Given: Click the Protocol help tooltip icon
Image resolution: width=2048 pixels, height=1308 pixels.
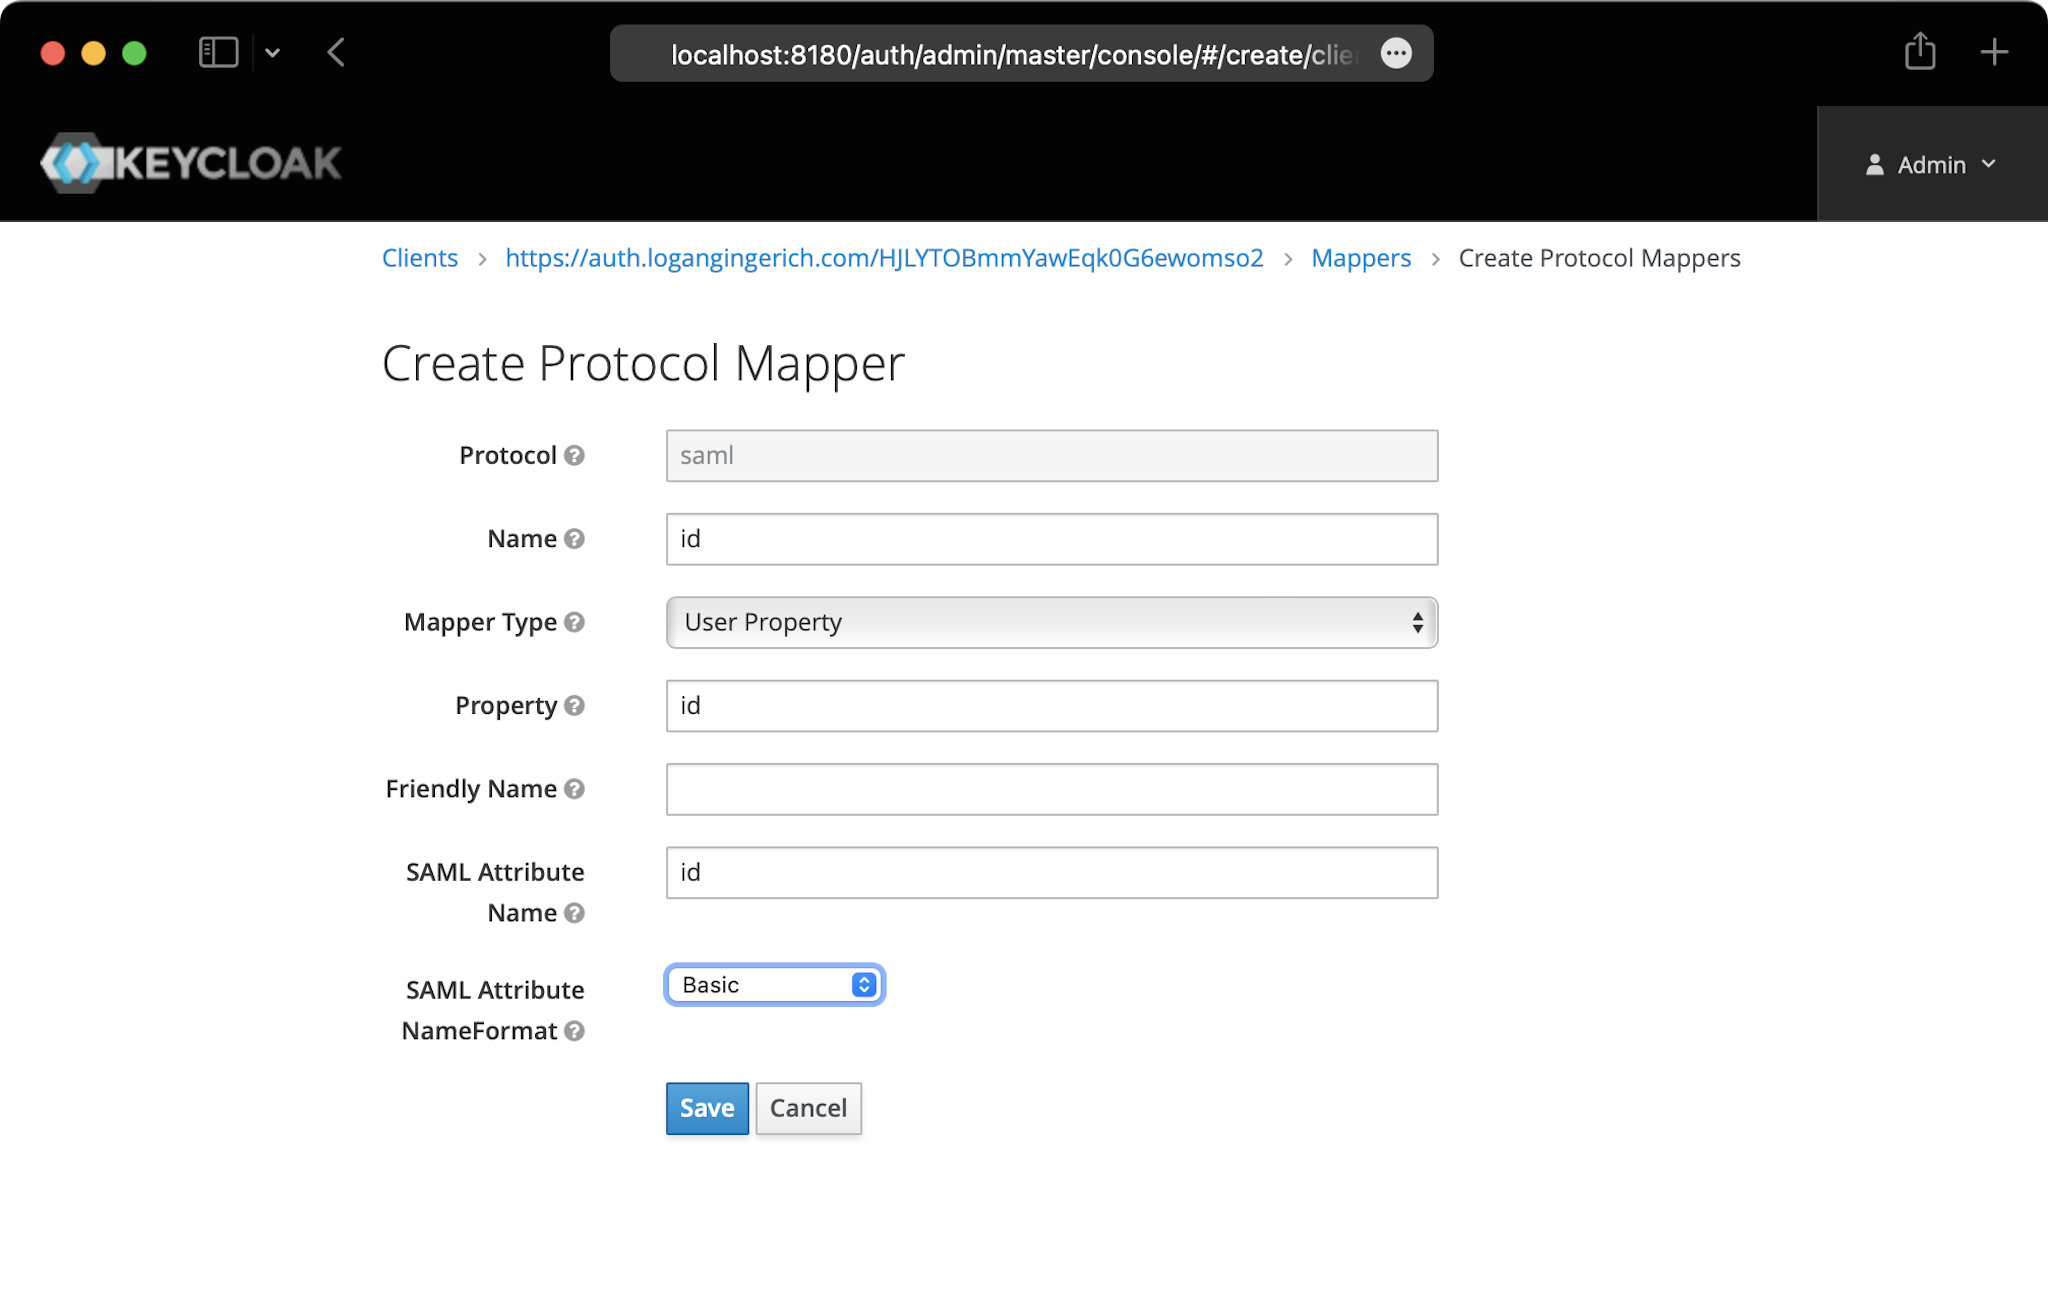Looking at the screenshot, I should click(x=574, y=456).
